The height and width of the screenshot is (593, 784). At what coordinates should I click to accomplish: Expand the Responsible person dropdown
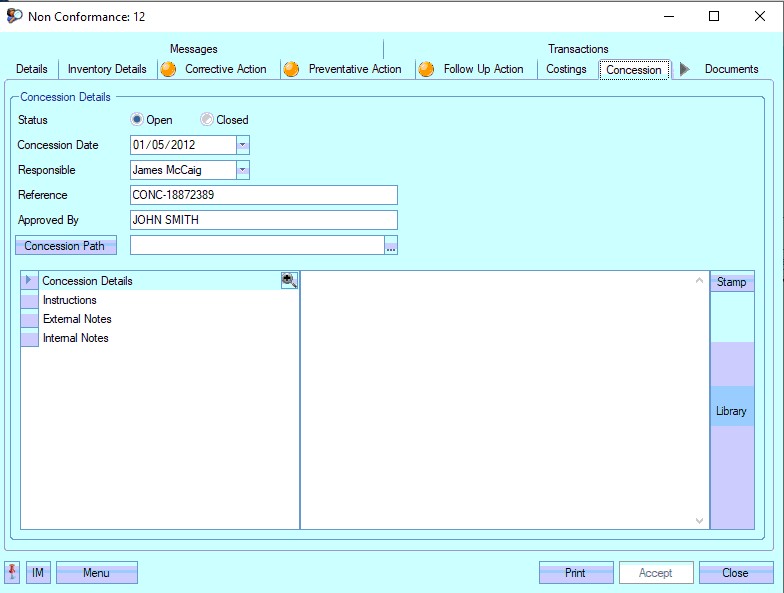coord(242,170)
